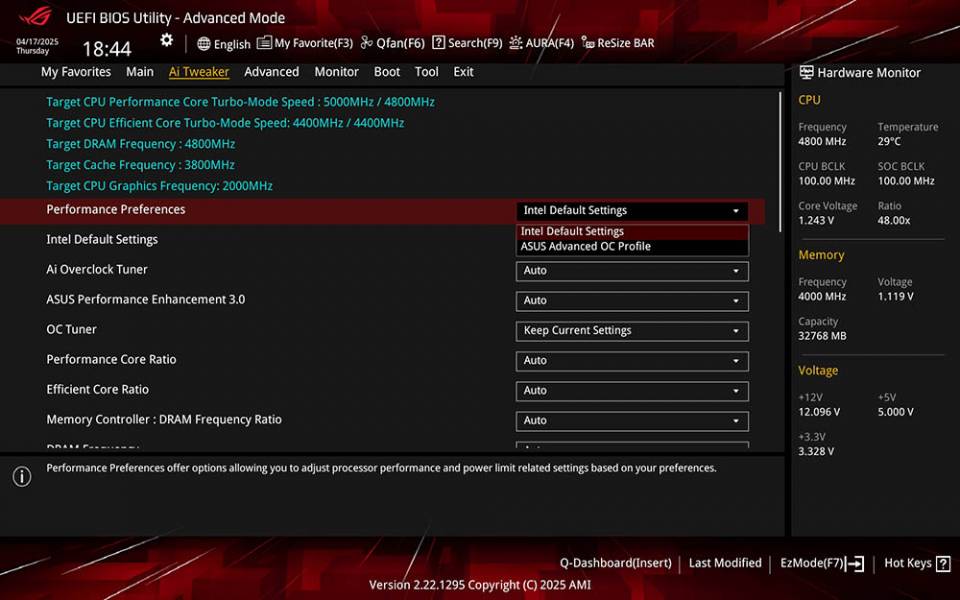Open the Tool tab
This screenshot has width=960, height=600.
pos(426,72)
